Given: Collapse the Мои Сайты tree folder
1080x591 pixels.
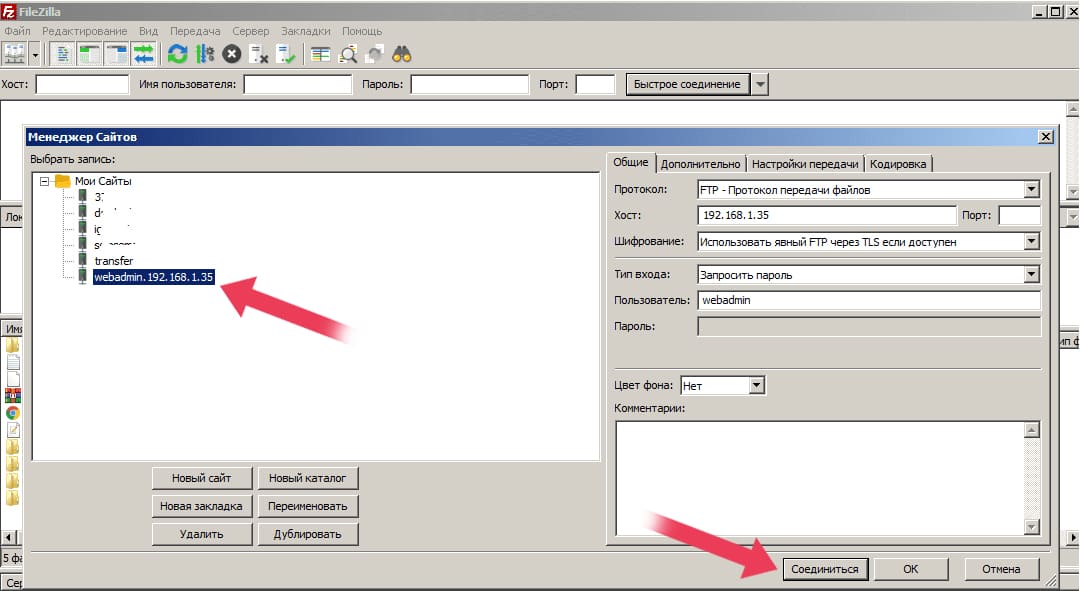Looking at the screenshot, I should [44, 181].
